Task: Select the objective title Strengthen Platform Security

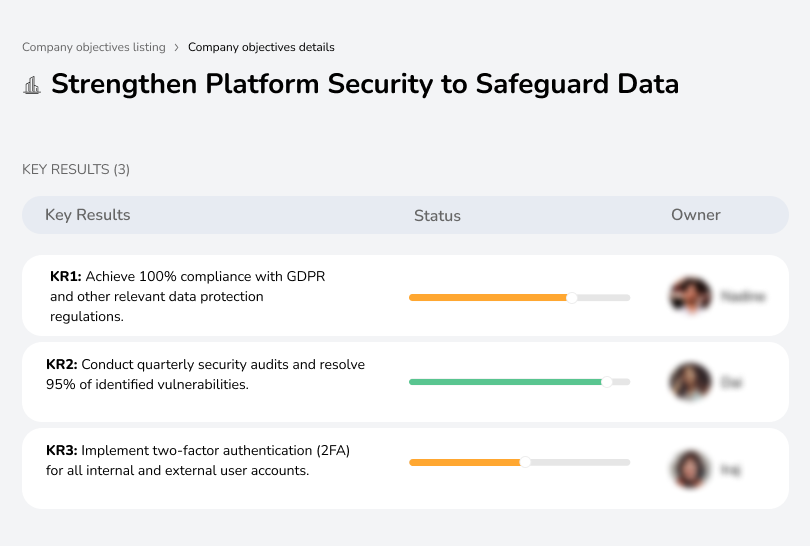Action: (365, 84)
